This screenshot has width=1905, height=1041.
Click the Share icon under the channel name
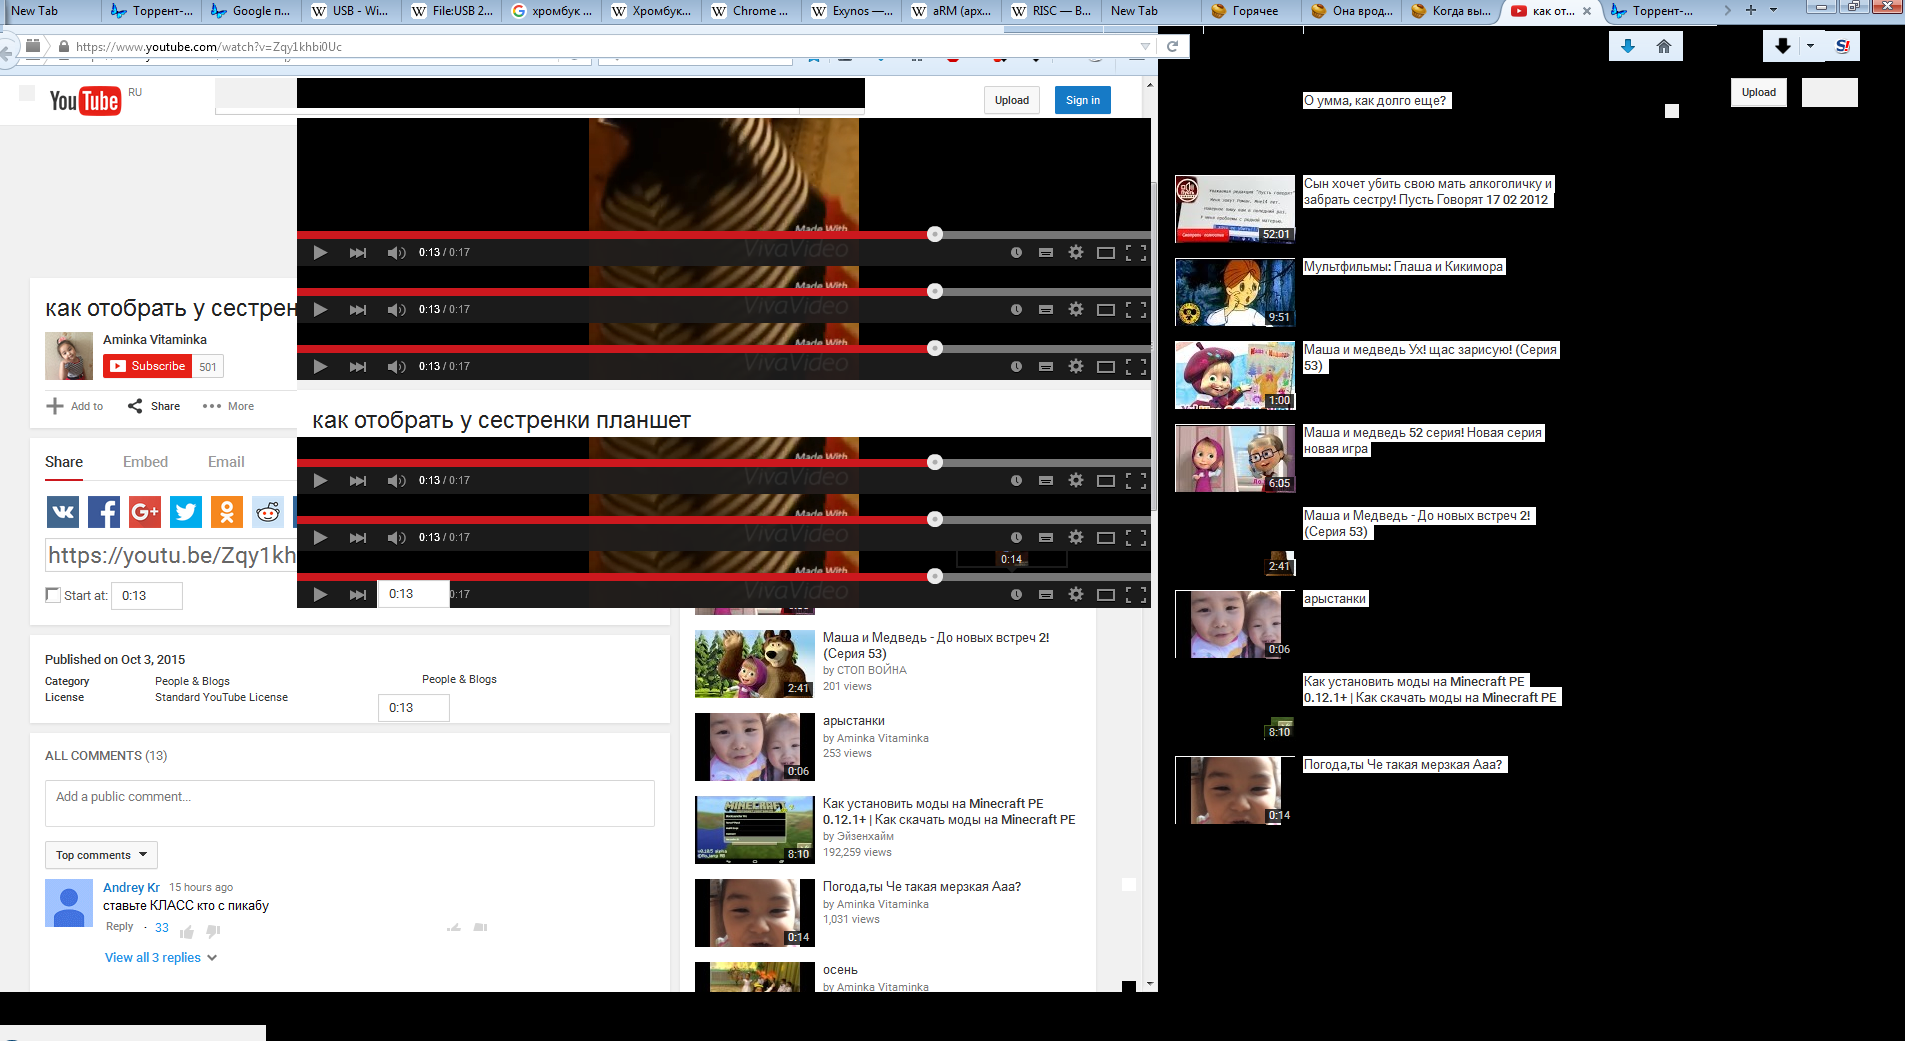tap(135, 406)
